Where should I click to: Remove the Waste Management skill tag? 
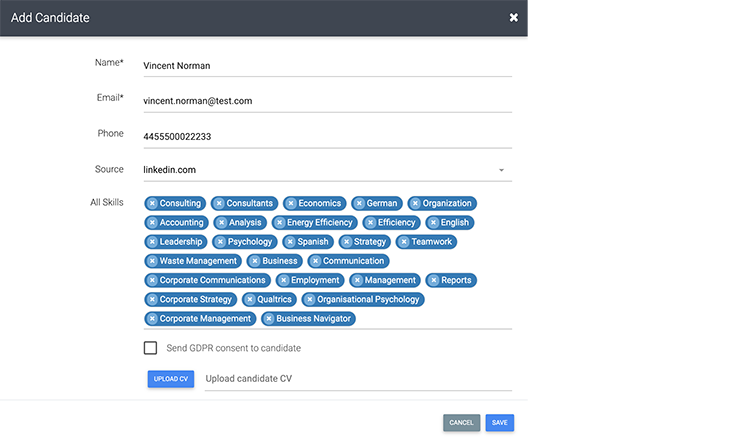tap(152, 261)
